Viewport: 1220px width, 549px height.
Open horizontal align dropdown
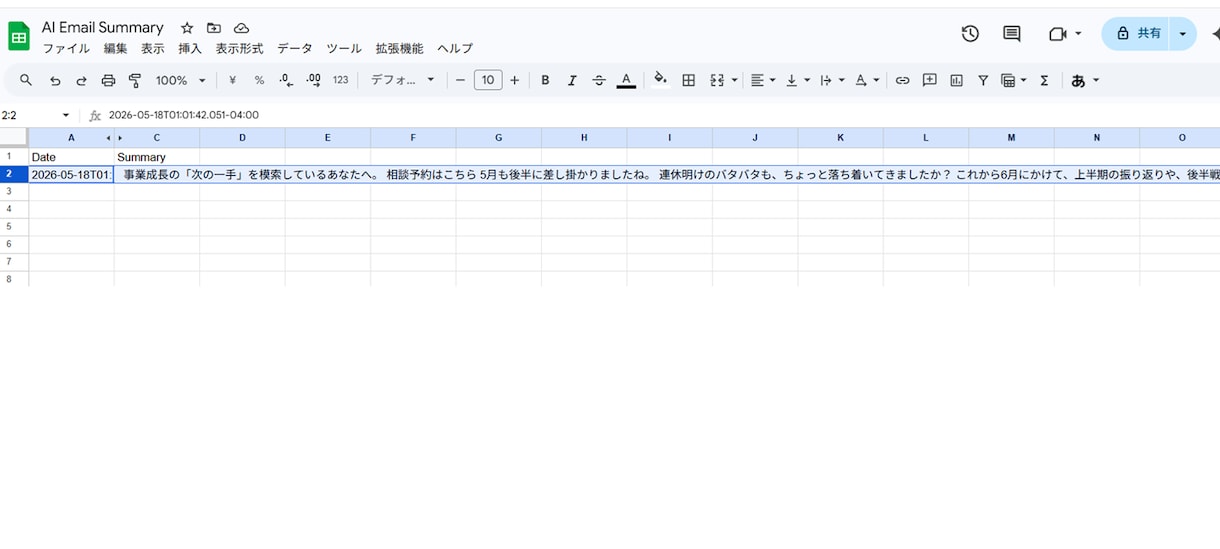pyautogui.click(x=763, y=80)
